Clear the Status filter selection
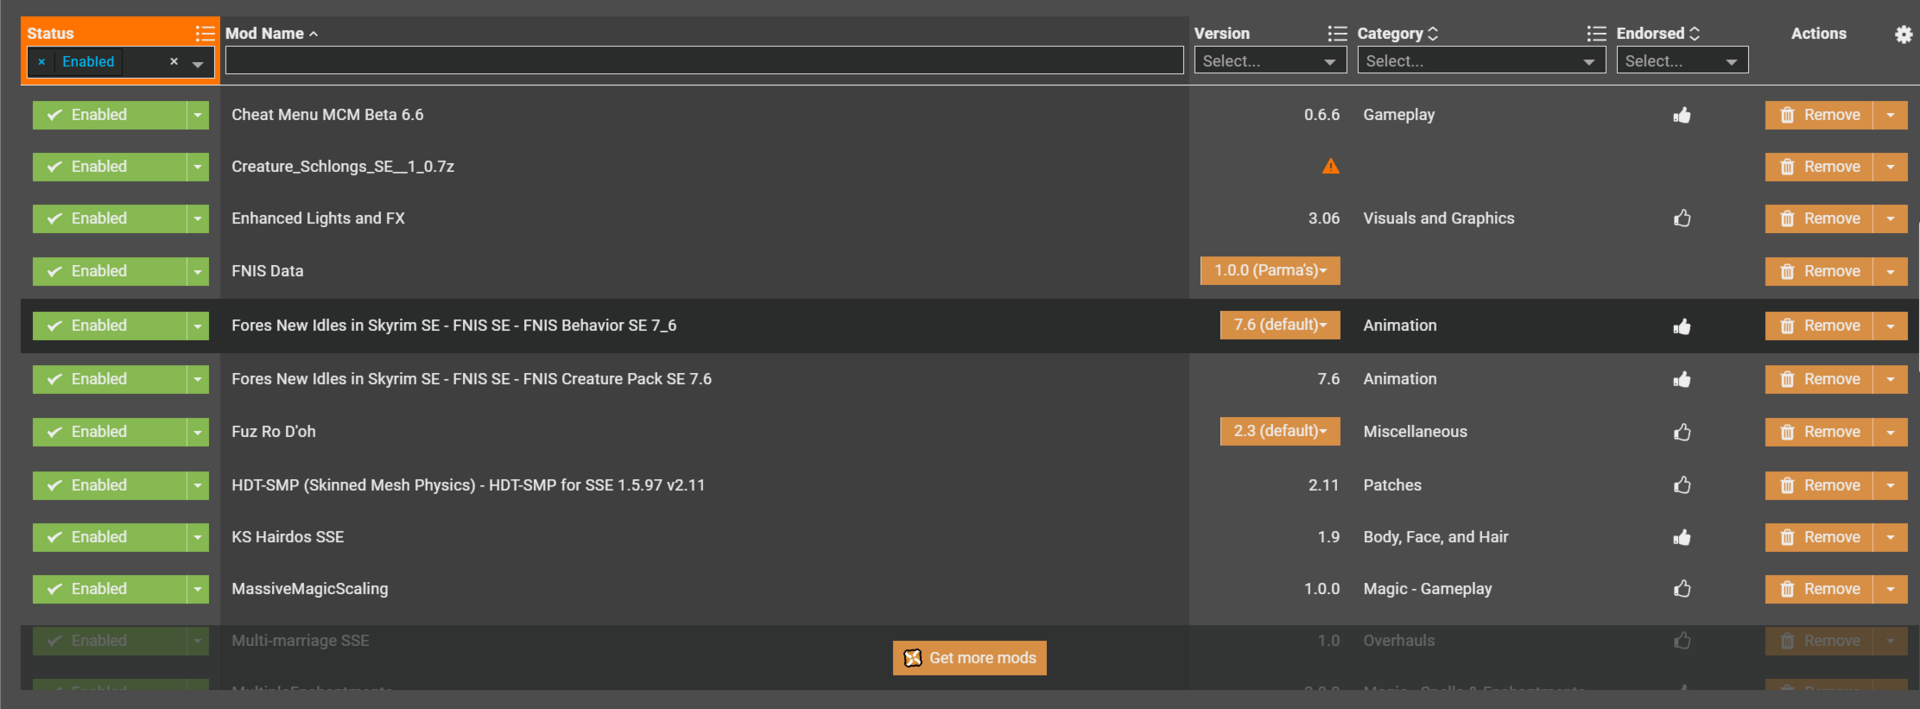Viewport: 1920px width, 709px height. tap(174, 62)
